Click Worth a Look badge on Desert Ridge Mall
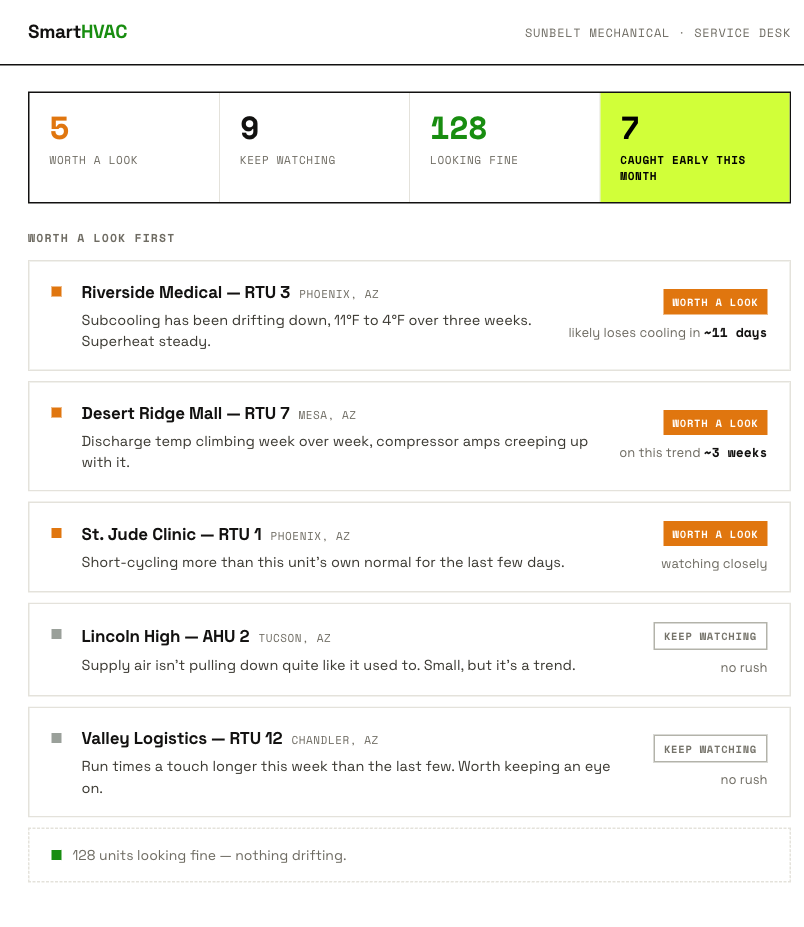Image resolution: width=804 pixels, height=927 pixels. (715, 423)
